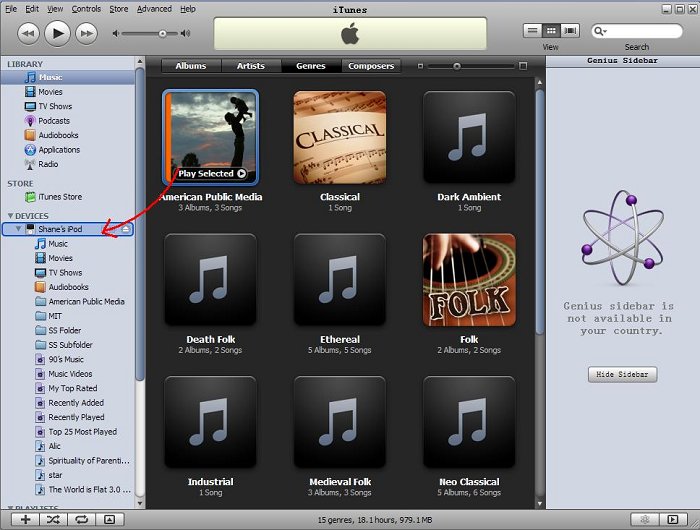Open the search magnifier dropdown
The image size is (700, 530).
click(600, 31)
